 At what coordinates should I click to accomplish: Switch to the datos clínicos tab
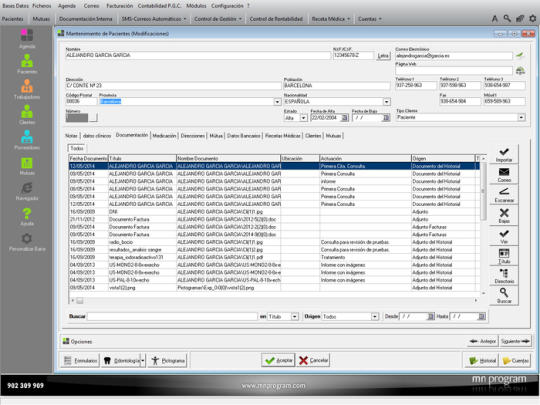(97, 136)
